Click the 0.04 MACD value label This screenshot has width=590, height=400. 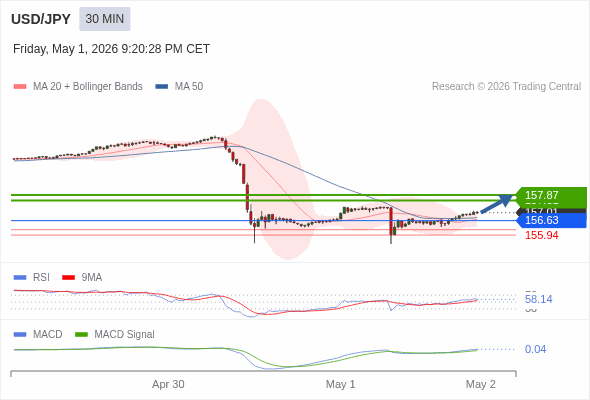pyautogui.click(x=535, y=350)
